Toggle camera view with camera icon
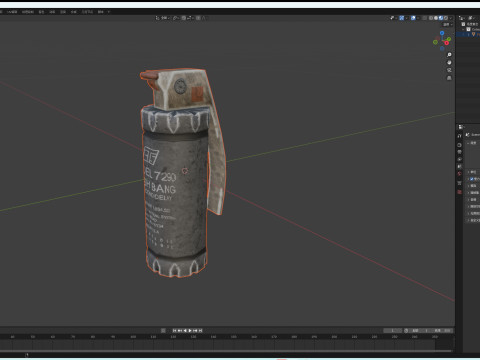 coord(449,70)
